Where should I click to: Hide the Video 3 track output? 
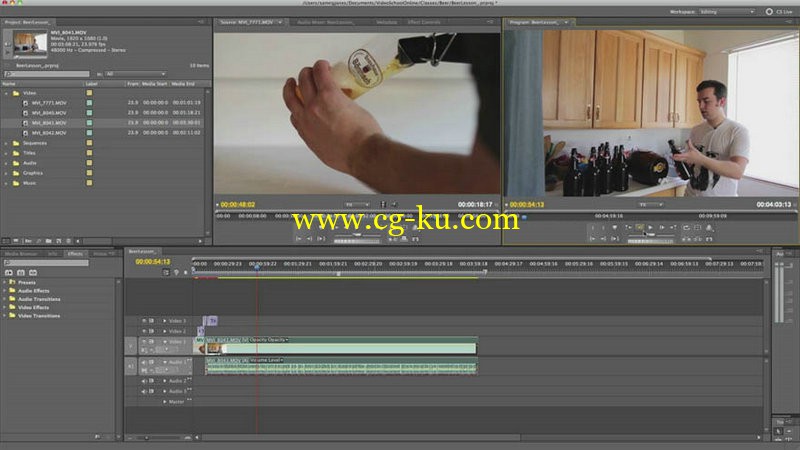pyautogui.click(x=144, y=321)
